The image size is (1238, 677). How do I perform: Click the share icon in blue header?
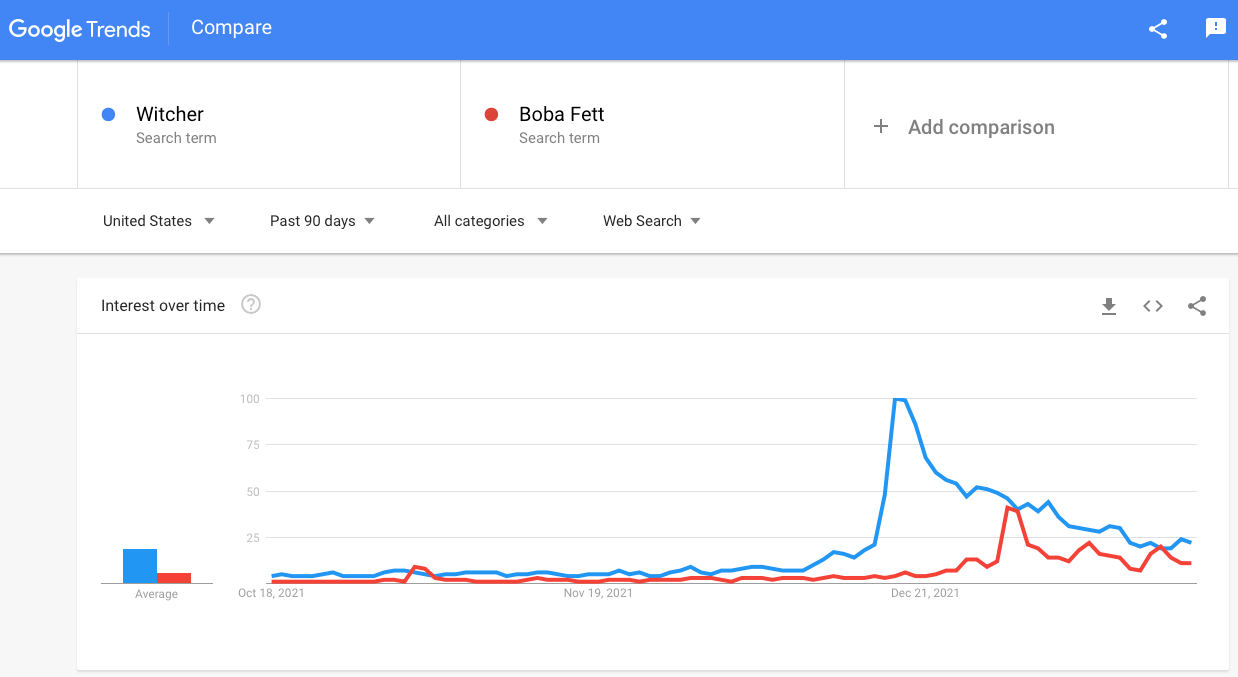(x=1158, y=29)
